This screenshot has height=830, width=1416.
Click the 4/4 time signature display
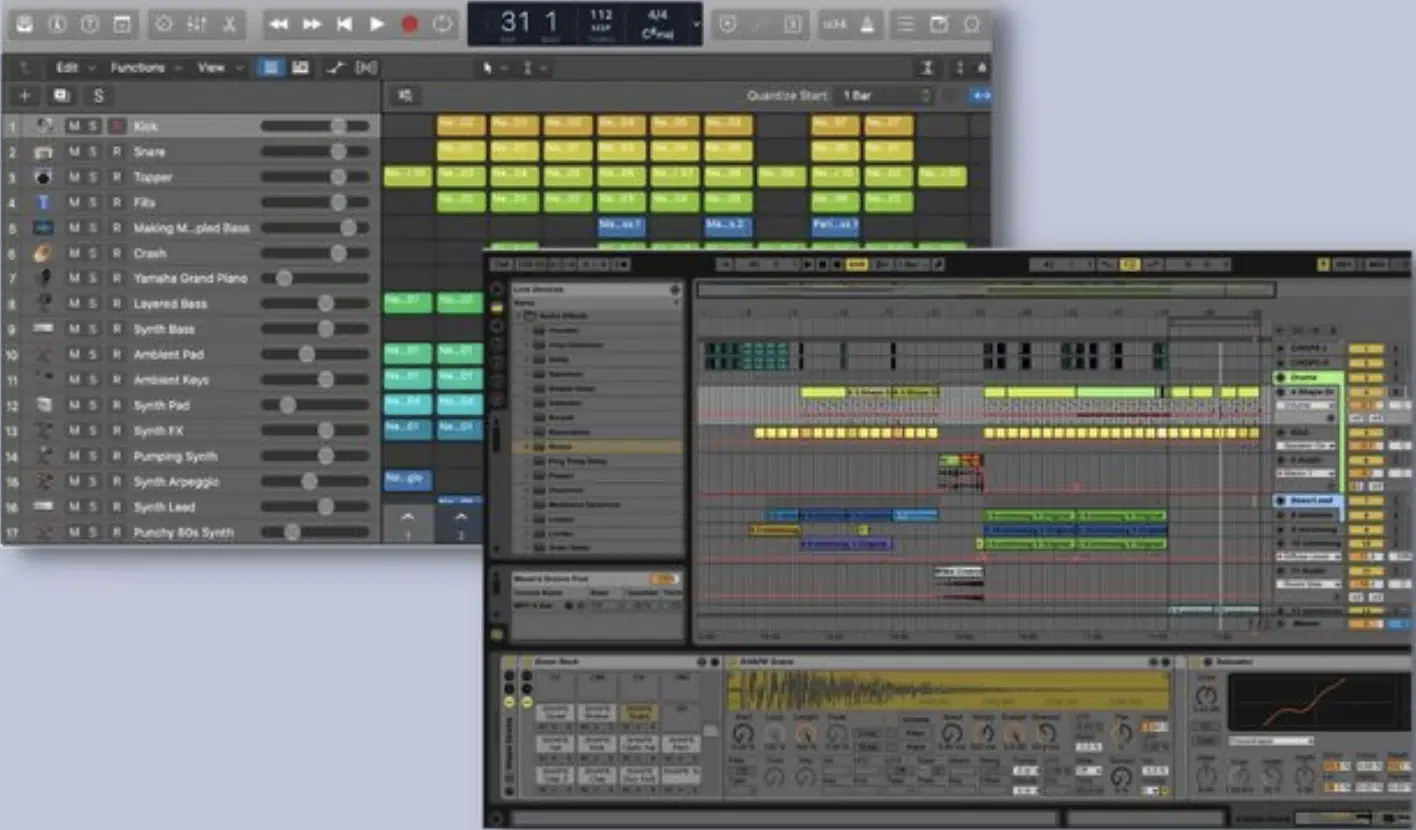tap(656, 15)
